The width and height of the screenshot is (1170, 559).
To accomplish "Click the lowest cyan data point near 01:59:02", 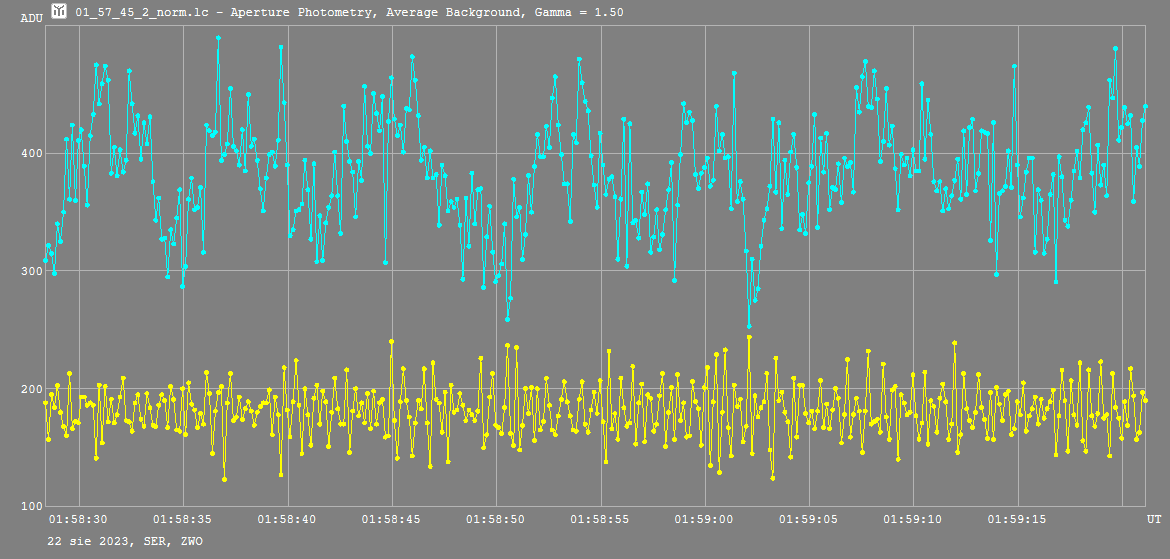I will tap(749, 326).
